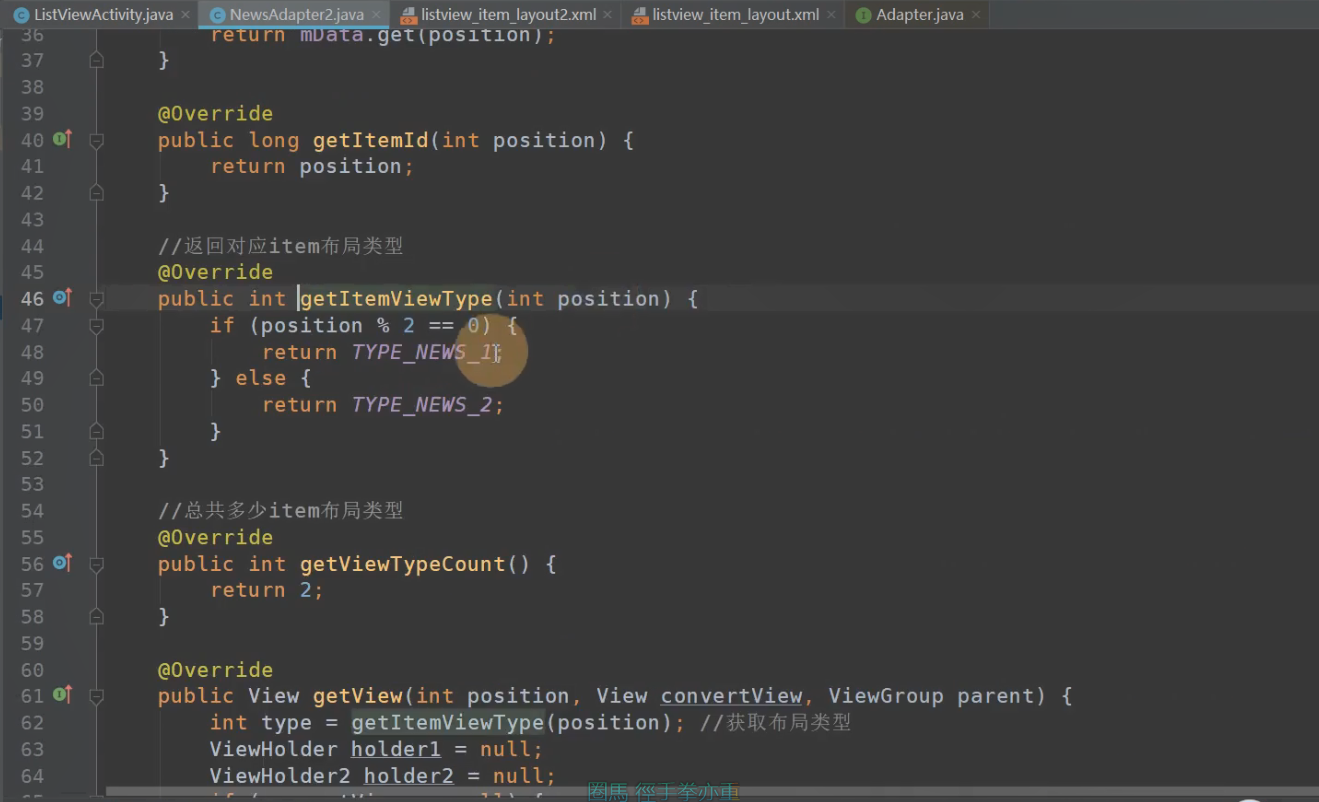Click the comment '//总共多少item布局类型'
Screen dimensions: 1319x802
281,511
